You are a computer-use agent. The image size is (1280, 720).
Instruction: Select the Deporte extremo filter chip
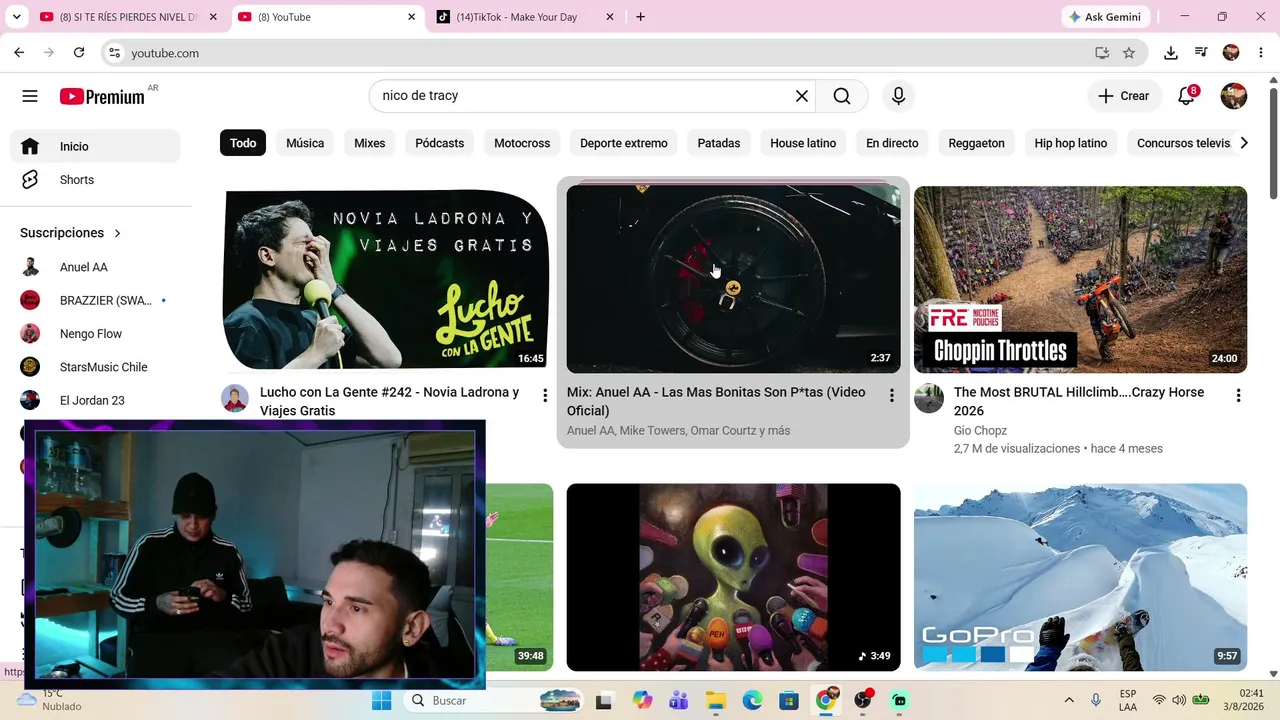tap(624, 143)
